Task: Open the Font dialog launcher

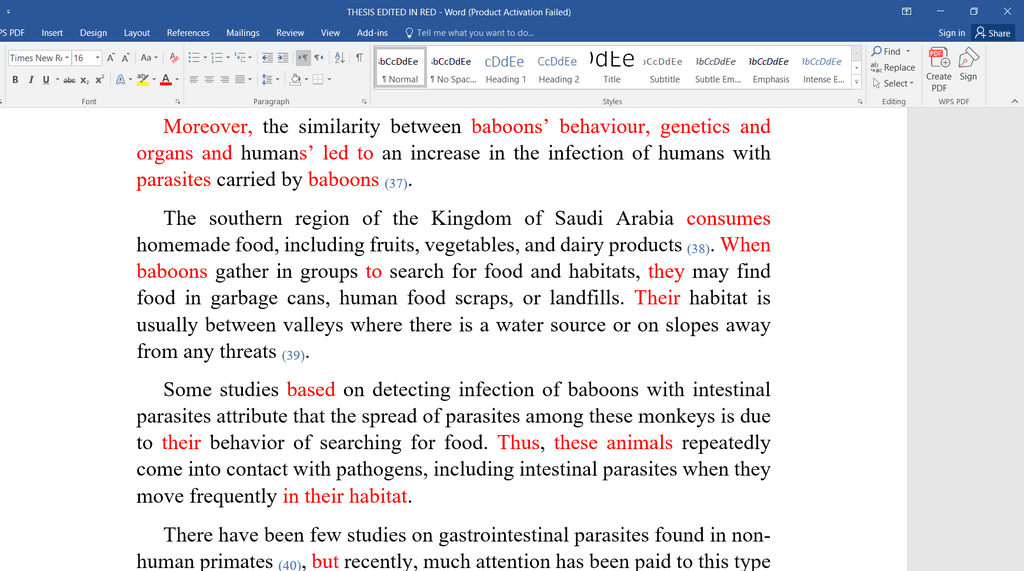Action: tap(178, 102)
